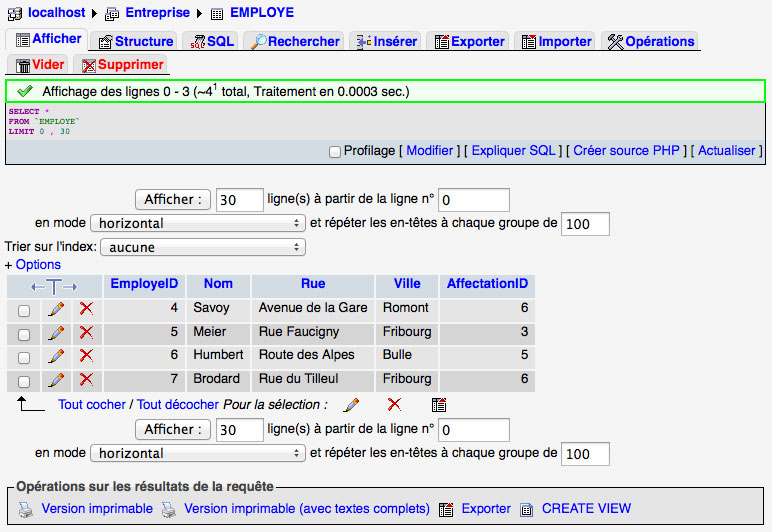Image resolution: width=772 pixels, height=532 pixels.
Task: Open the Opérations tab
Action: click(650, 41)
